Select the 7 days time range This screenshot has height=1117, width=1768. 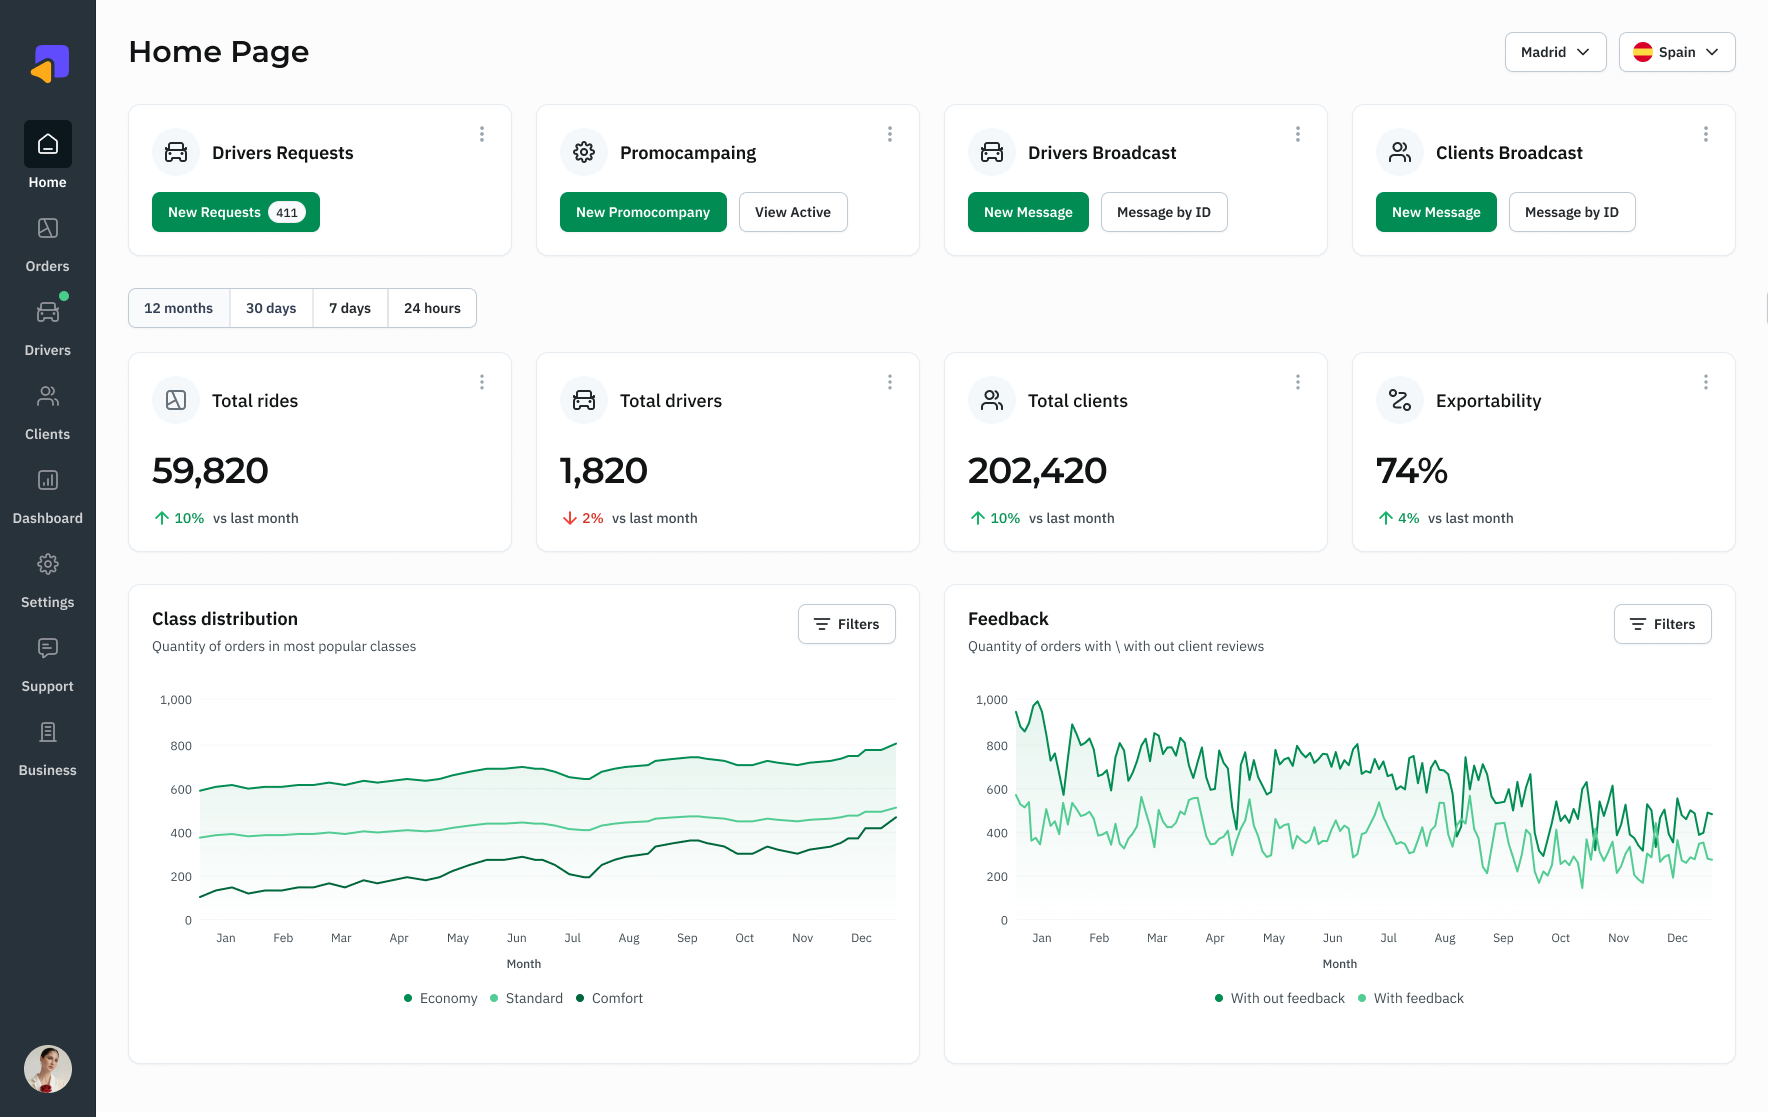click(350, 308)
